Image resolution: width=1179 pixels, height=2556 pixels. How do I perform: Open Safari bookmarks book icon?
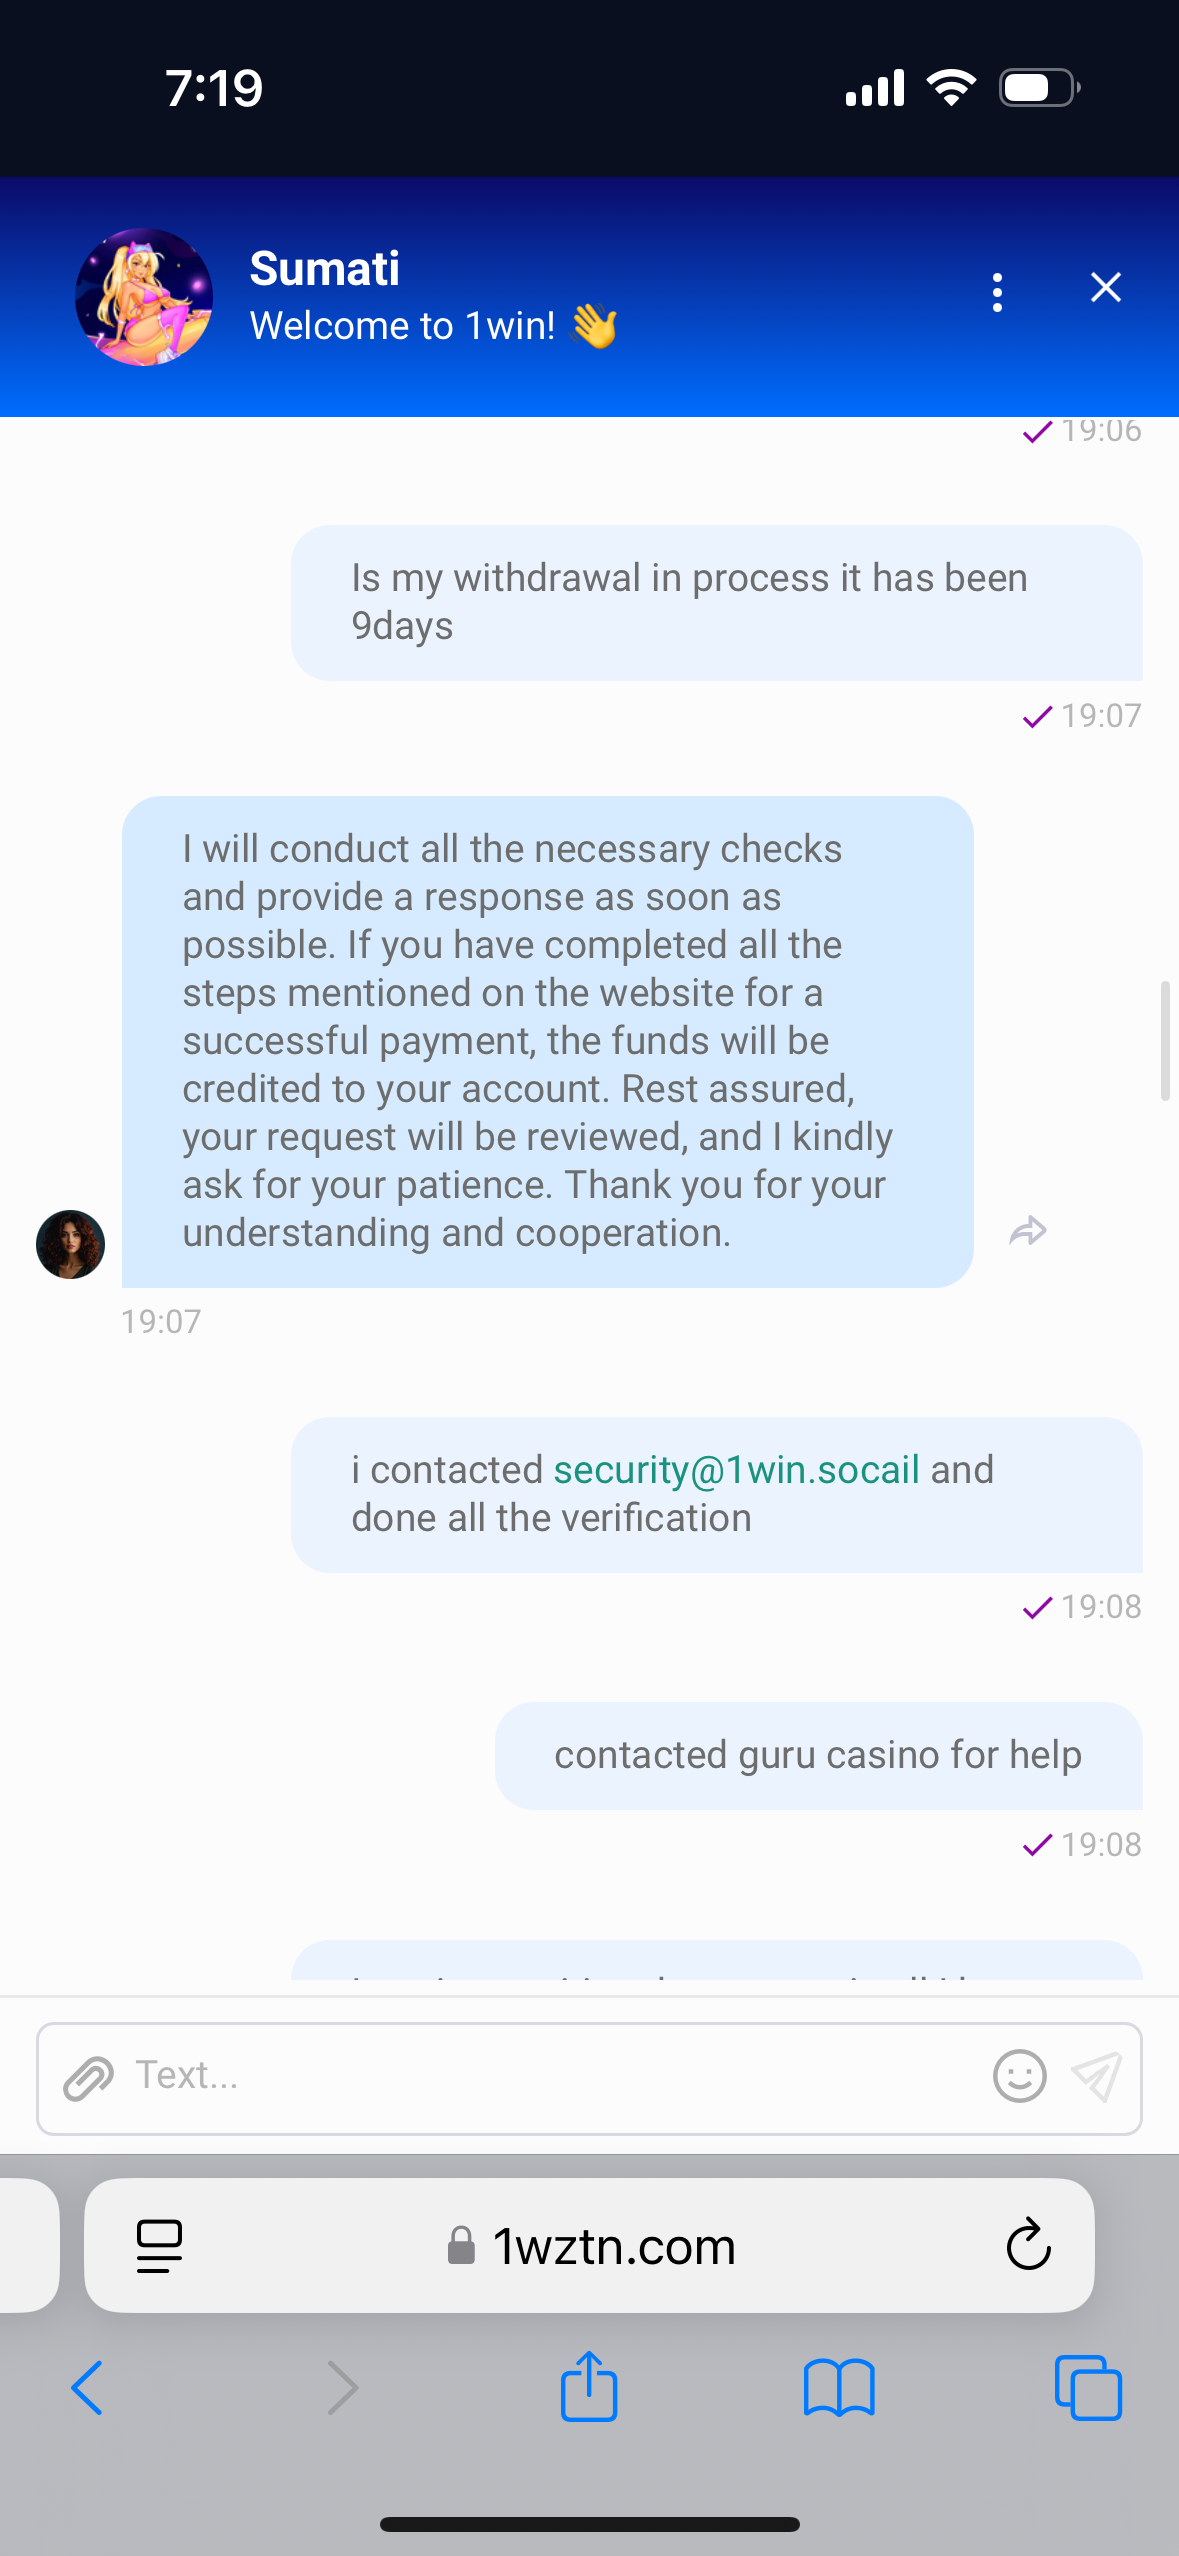(x=839, y=2388)
